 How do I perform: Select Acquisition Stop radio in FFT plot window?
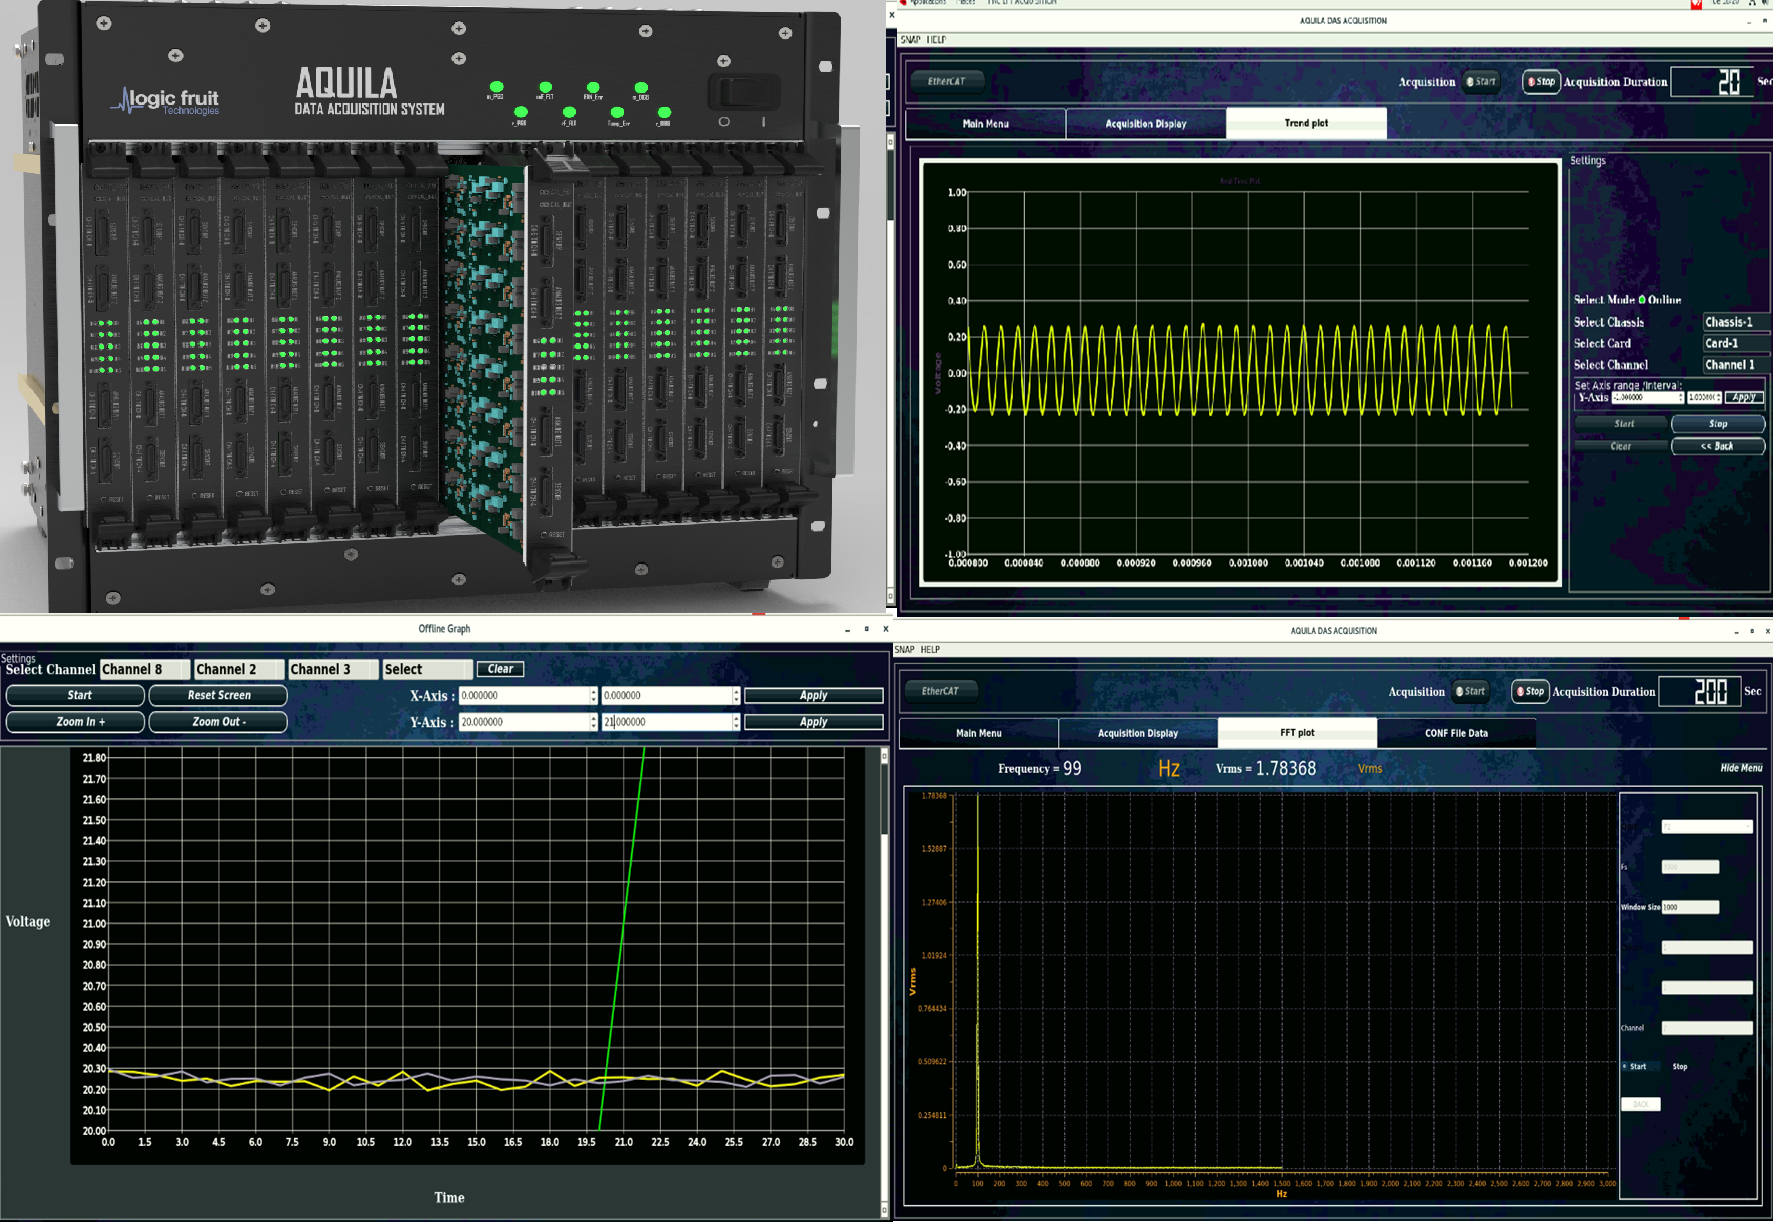coord(1530,691)
